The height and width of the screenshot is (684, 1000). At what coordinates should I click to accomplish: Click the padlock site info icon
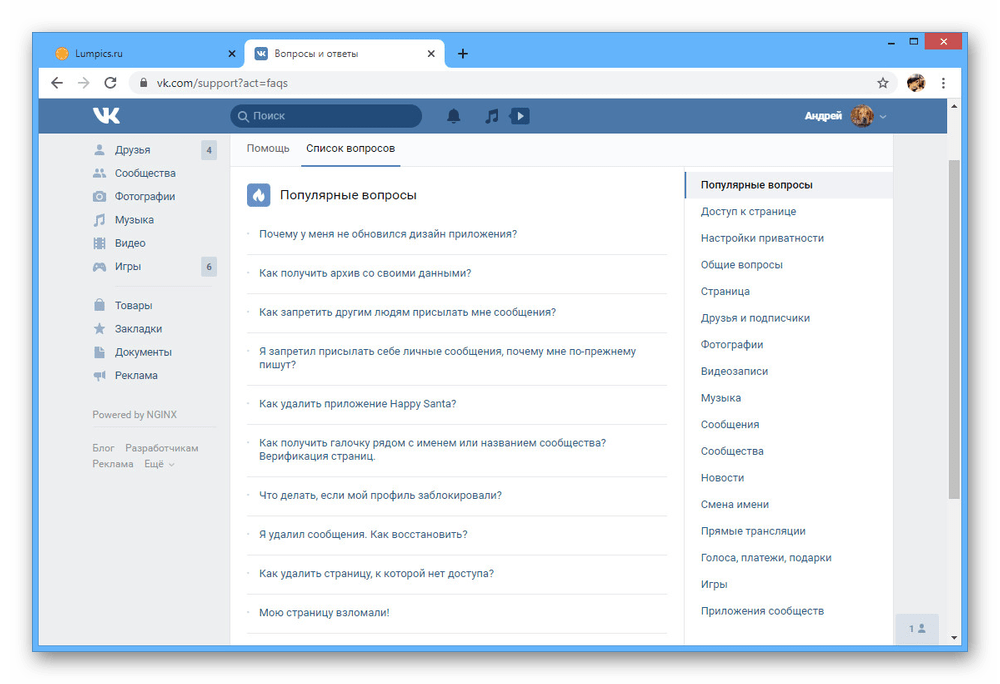(143, 83)
